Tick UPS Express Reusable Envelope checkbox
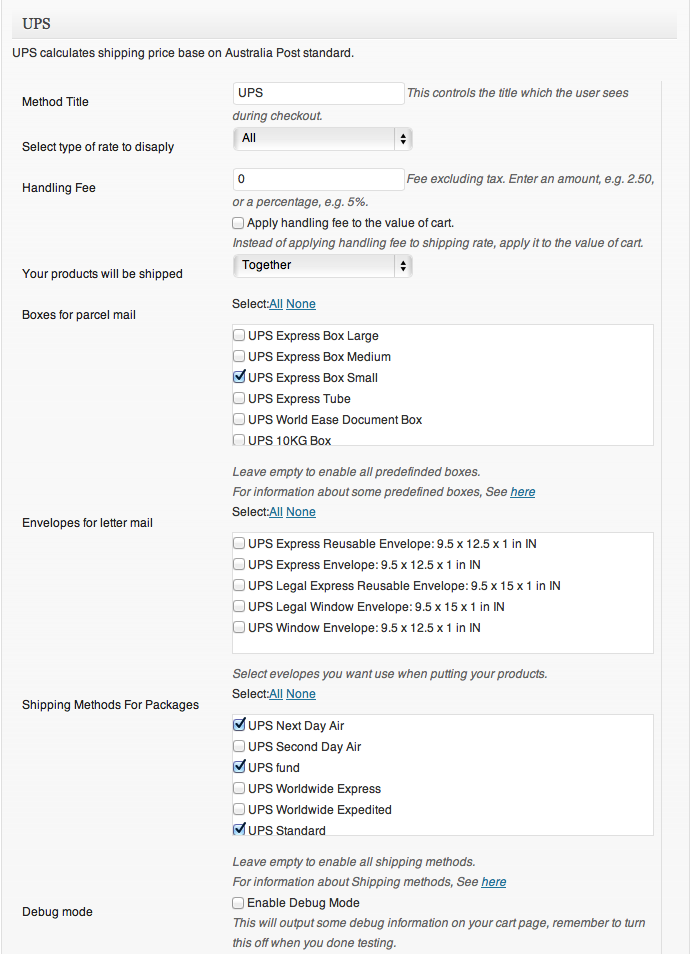Image resolution: width=690 pixels, height=954 pixels. pyautogui.click(x=239, y=544)
